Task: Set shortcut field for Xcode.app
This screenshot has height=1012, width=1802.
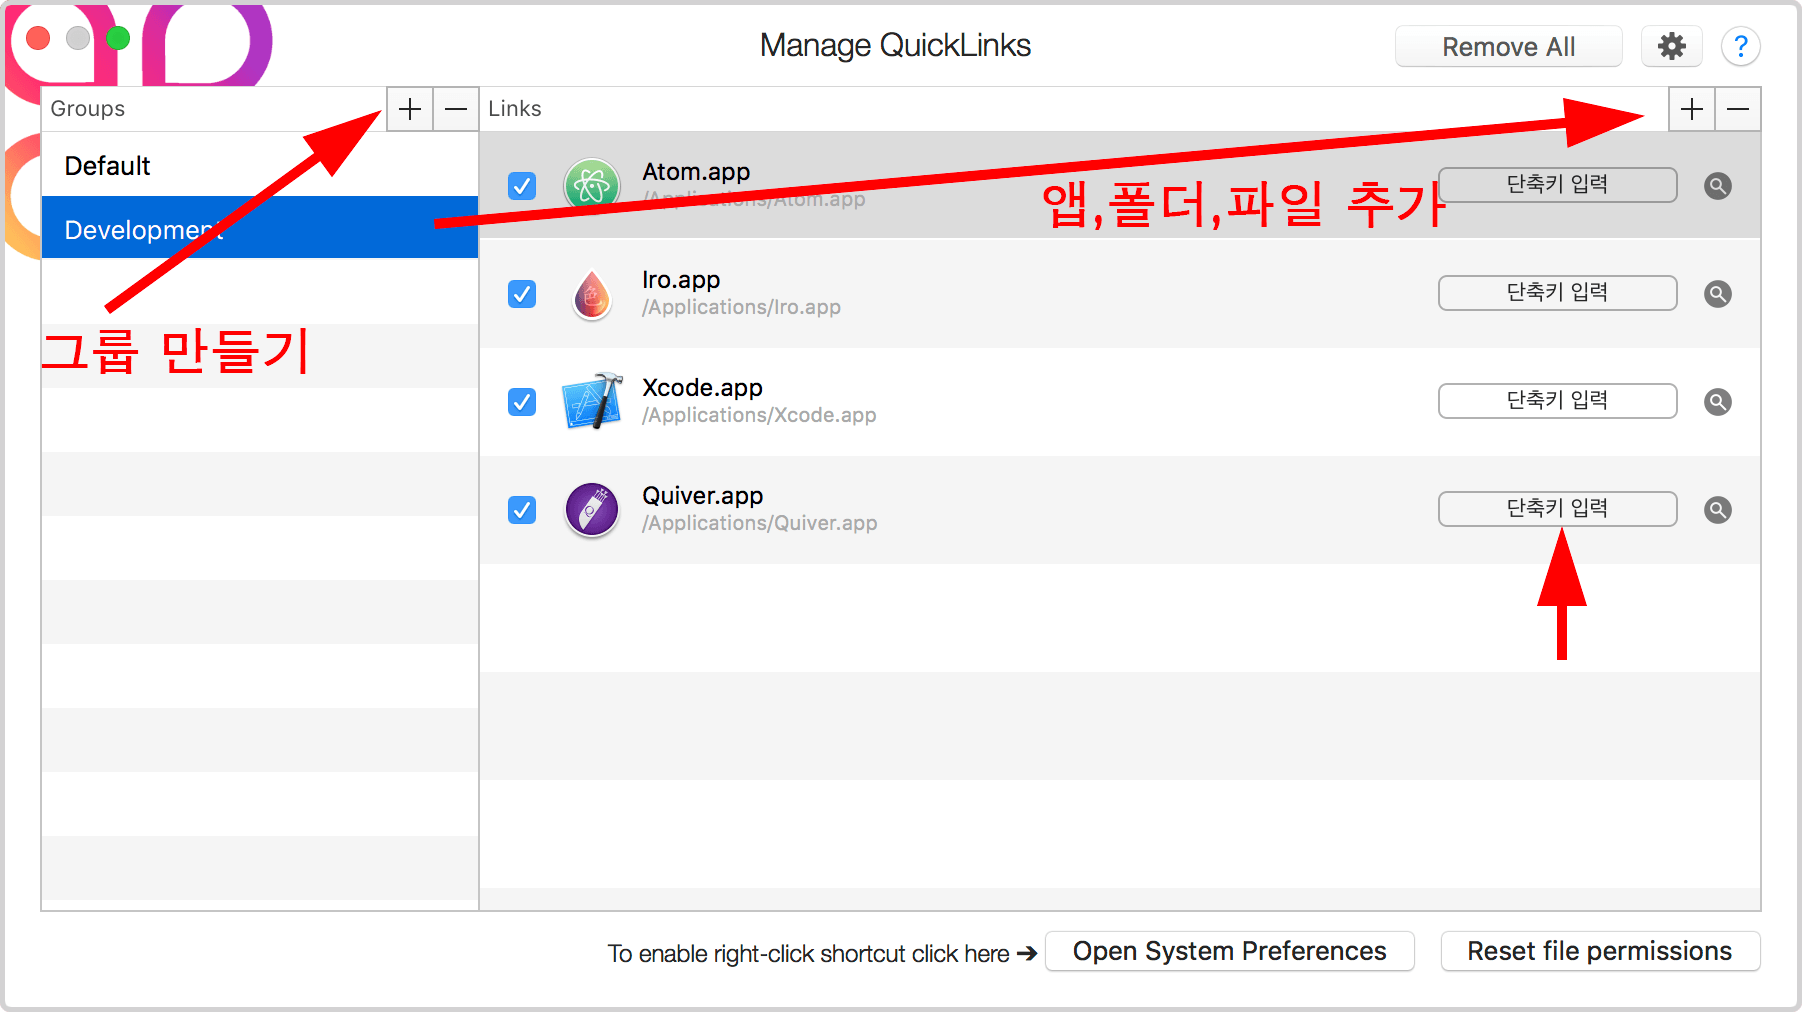Action: 1557,401
